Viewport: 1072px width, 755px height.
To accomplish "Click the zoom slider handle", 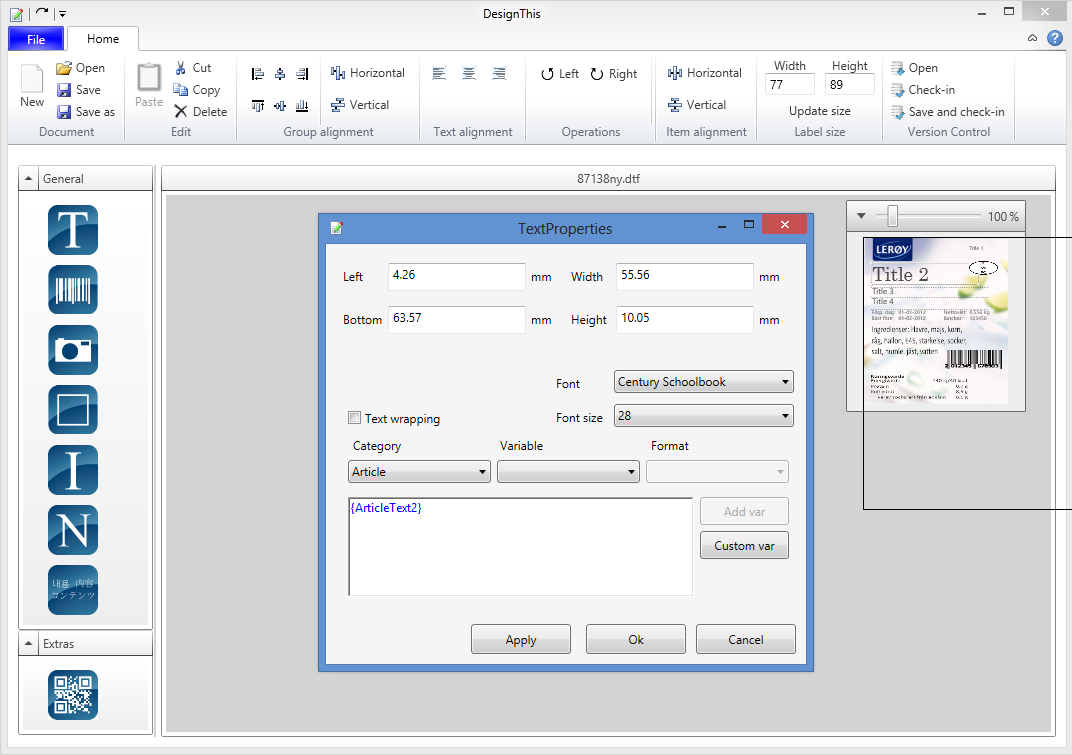I will pyautogui.click(x=892, y=216).
